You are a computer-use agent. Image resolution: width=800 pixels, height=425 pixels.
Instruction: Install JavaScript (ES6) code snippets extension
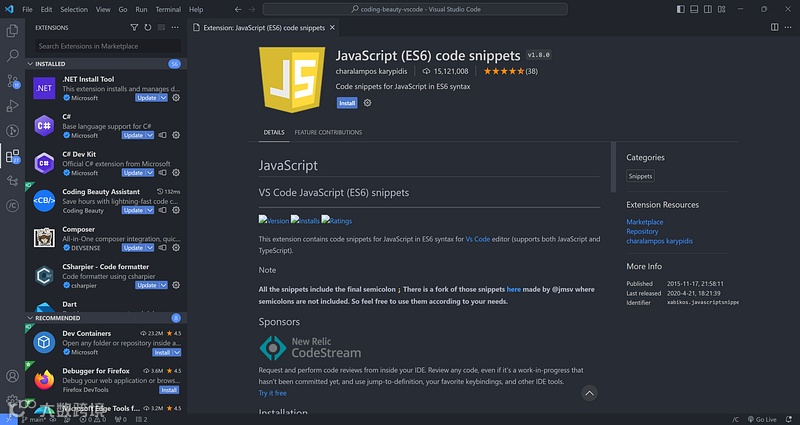click(x=347, y=103)
